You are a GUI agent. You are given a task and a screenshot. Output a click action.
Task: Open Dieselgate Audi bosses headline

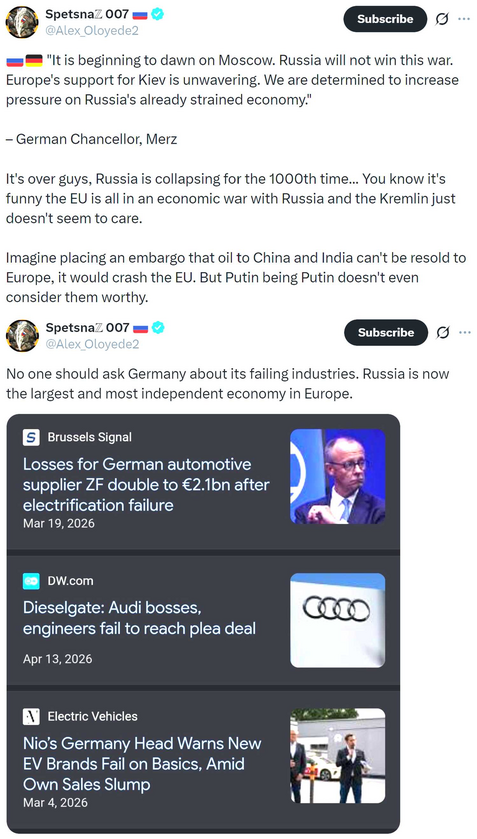click(139, 618)
